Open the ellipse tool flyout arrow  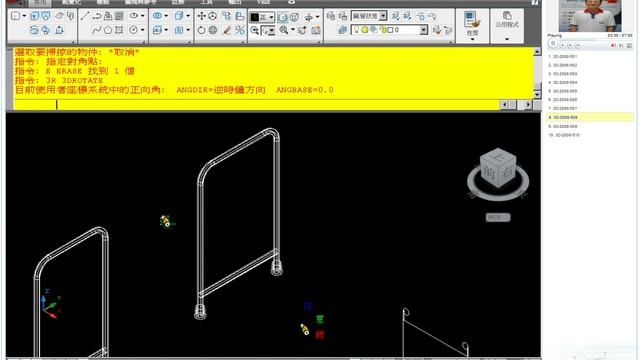[x=142, y=16]
